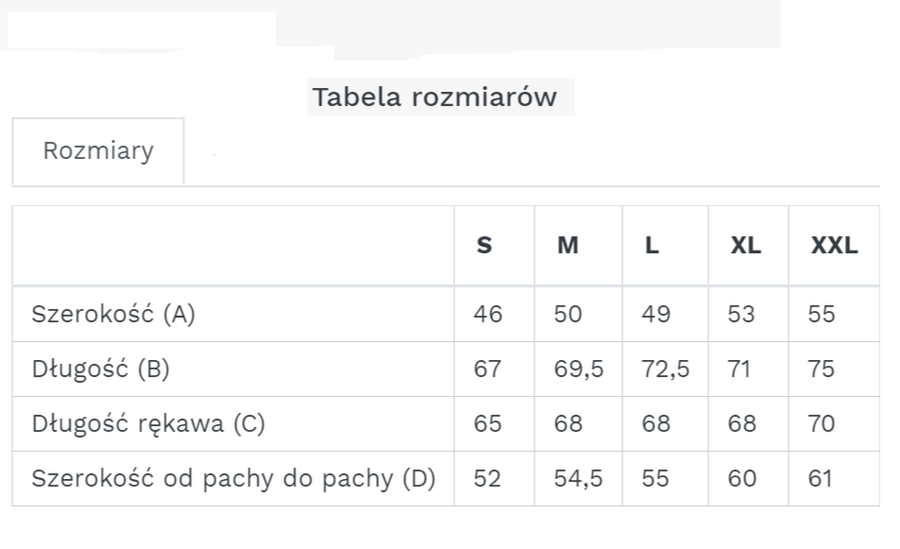Click the 70 sleeve length value
Viewport: 900px width, 549px height.
tap(820, 424)
